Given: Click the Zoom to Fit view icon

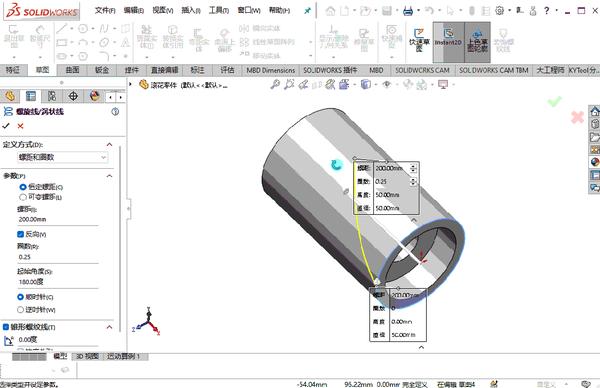Looking at the screenshot, I should coord(275,85).
